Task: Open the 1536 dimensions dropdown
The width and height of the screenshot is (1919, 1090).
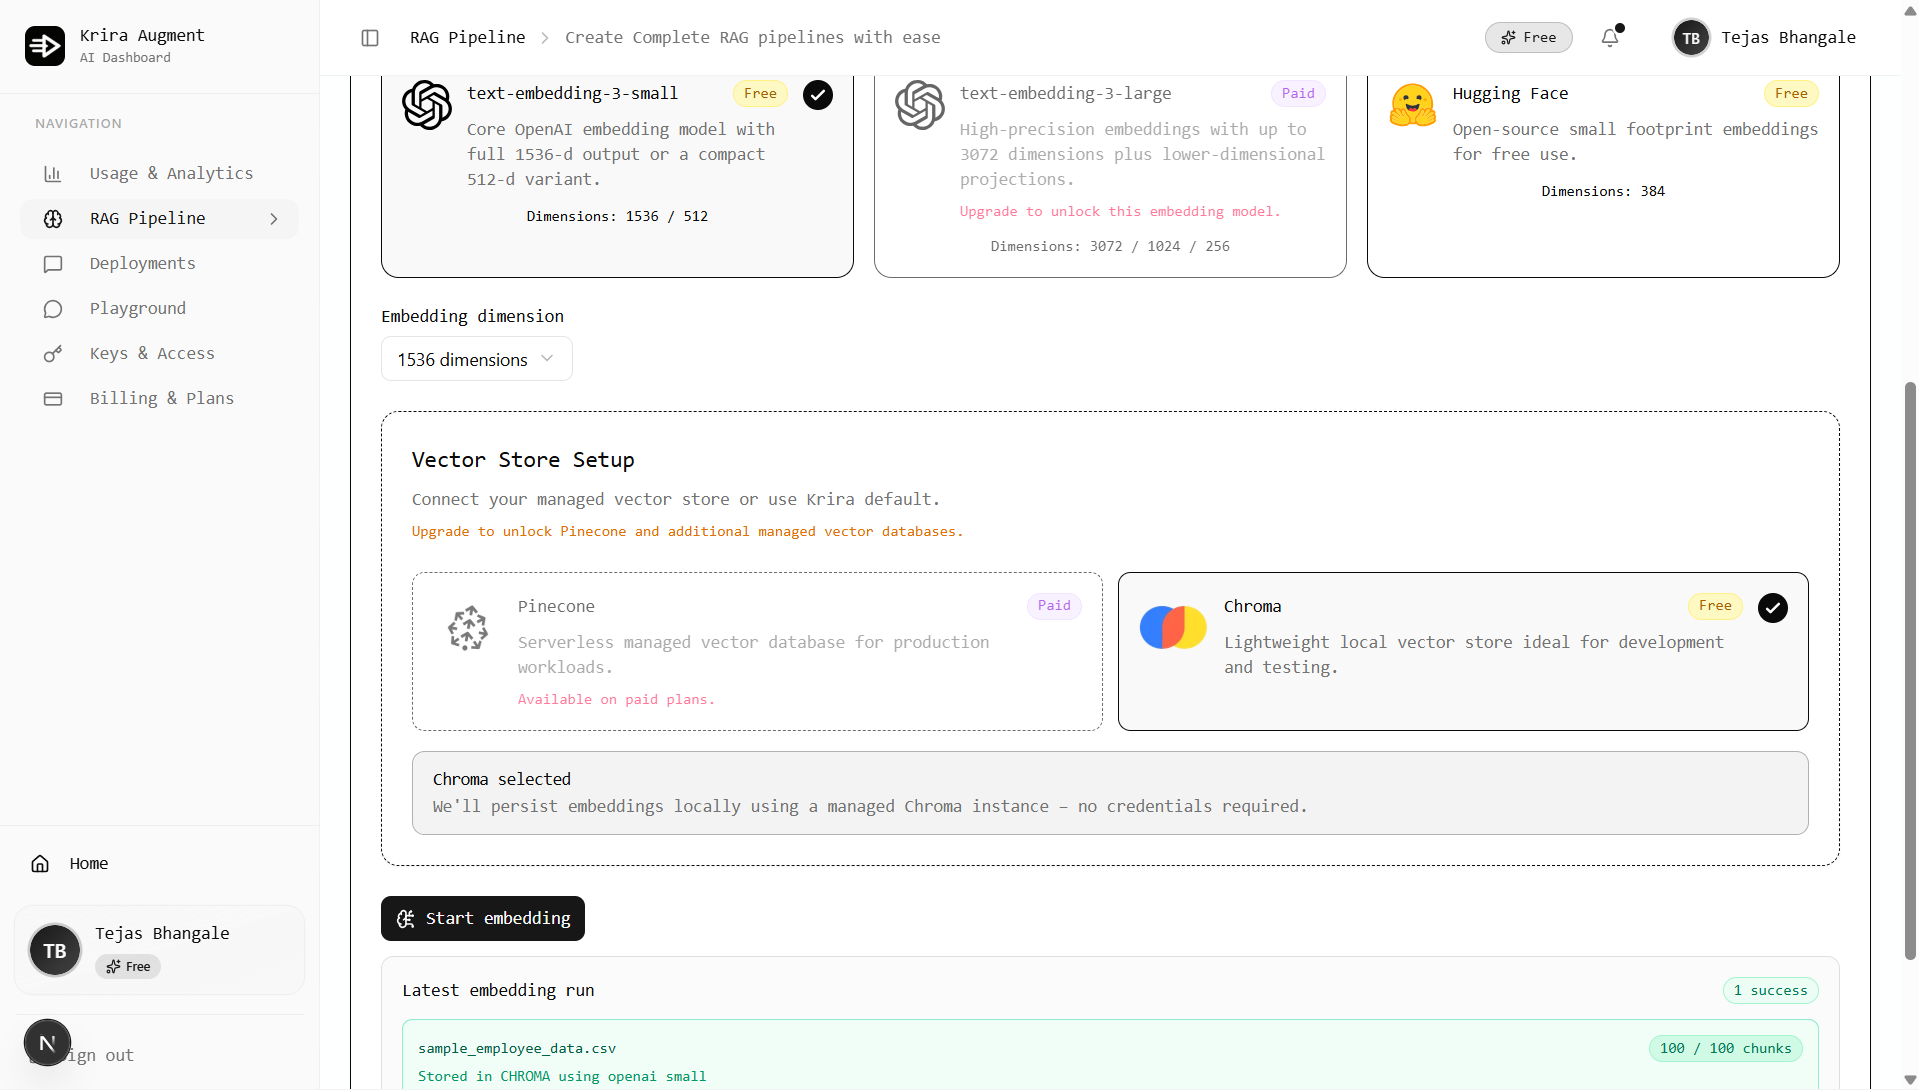Action: tap(477, 359)
